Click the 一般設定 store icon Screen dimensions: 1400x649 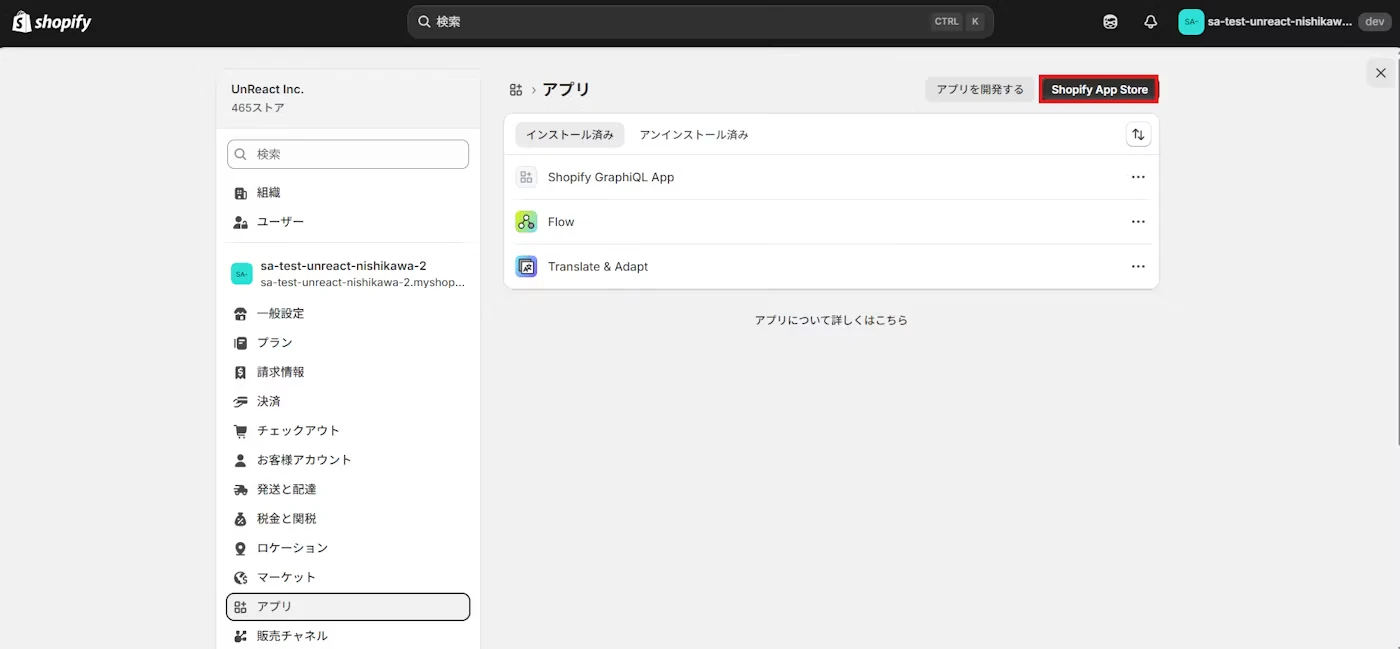pos(240,314)
